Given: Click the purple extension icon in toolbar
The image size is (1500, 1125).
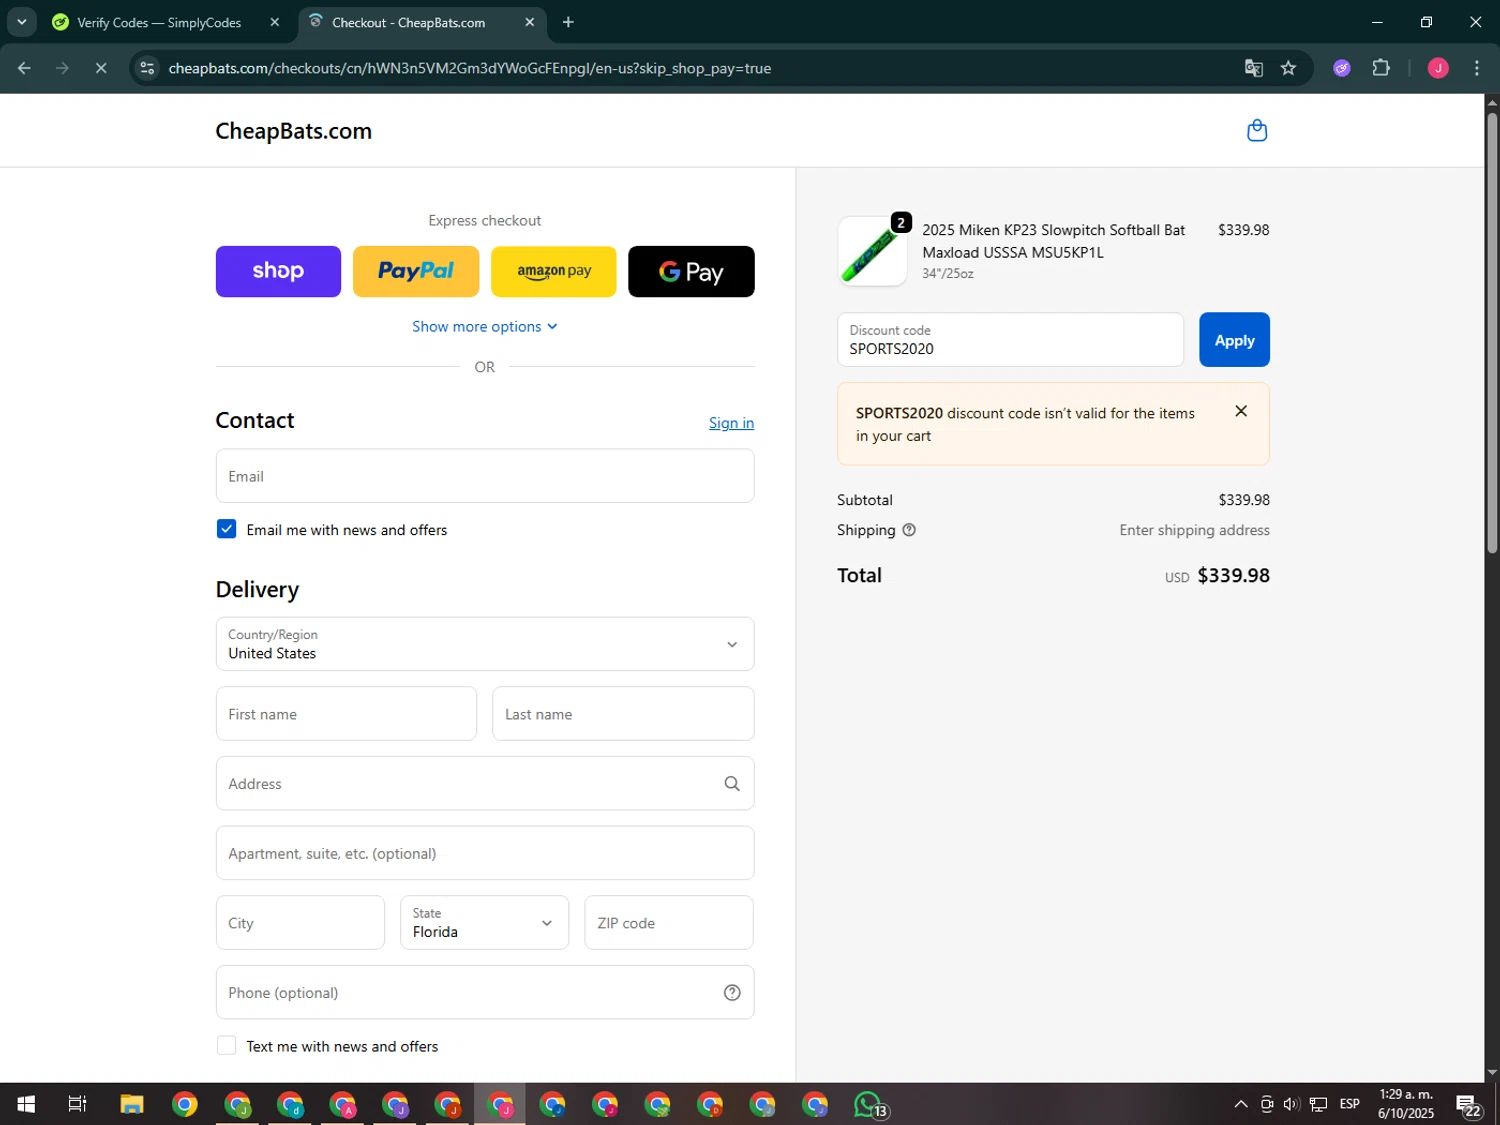Looking at the screenshot, I should pyautogui.click(x=1342, y=68).
